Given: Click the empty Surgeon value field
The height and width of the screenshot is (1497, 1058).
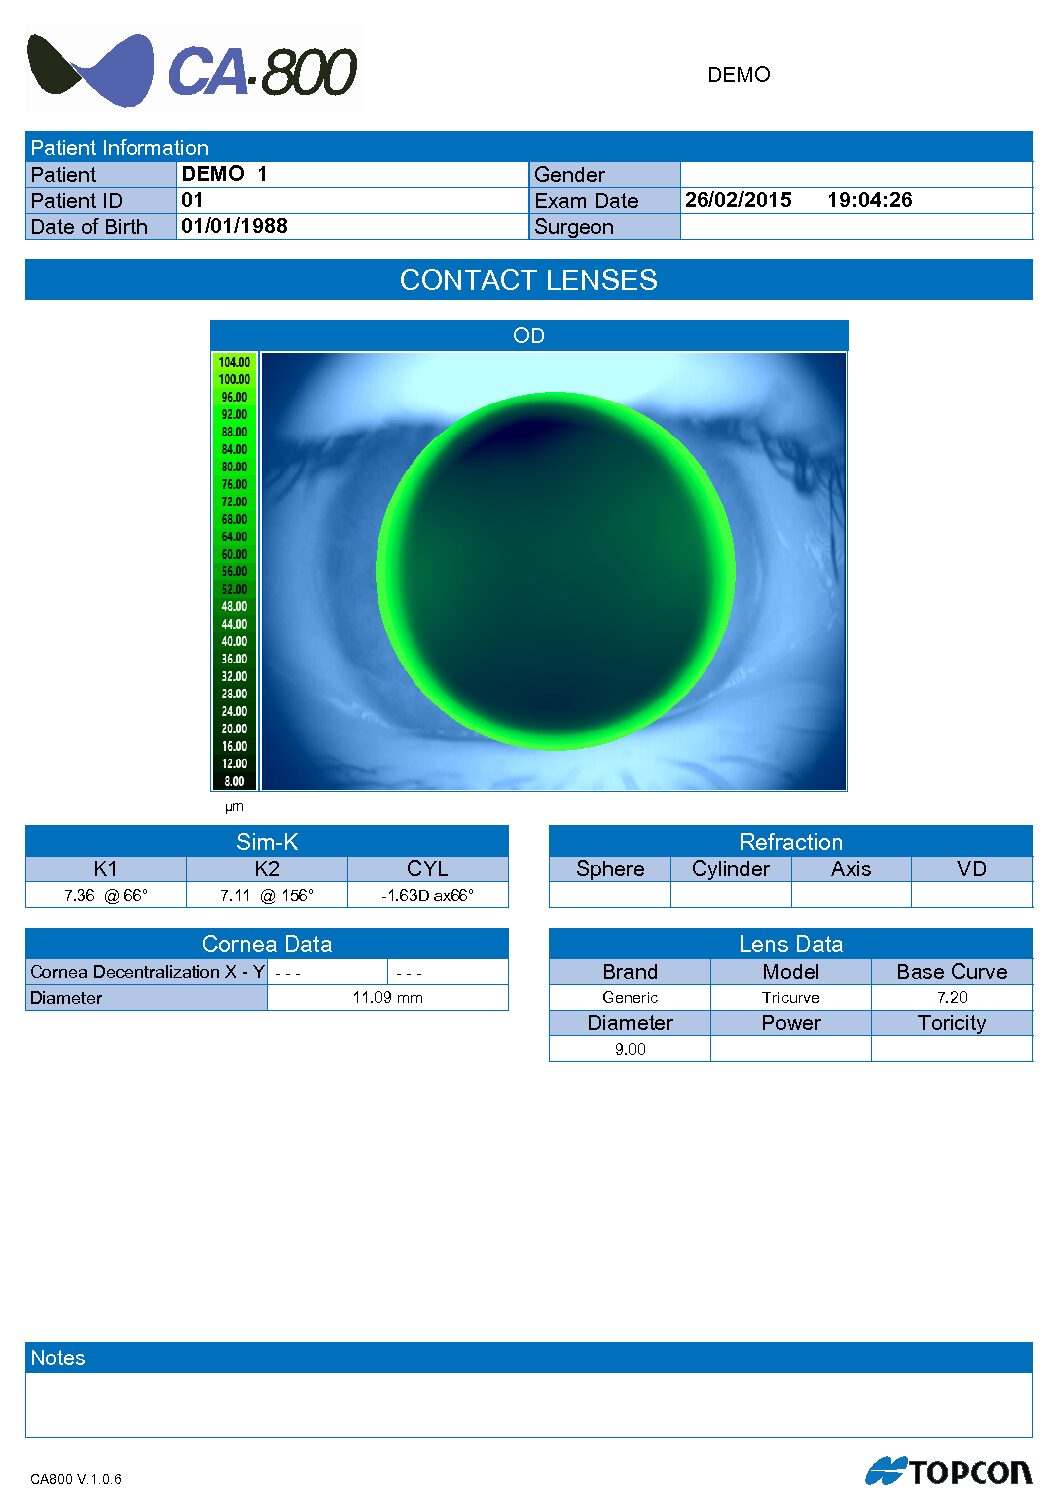Looking at the screenshot, I should click(x=856, y=226).
